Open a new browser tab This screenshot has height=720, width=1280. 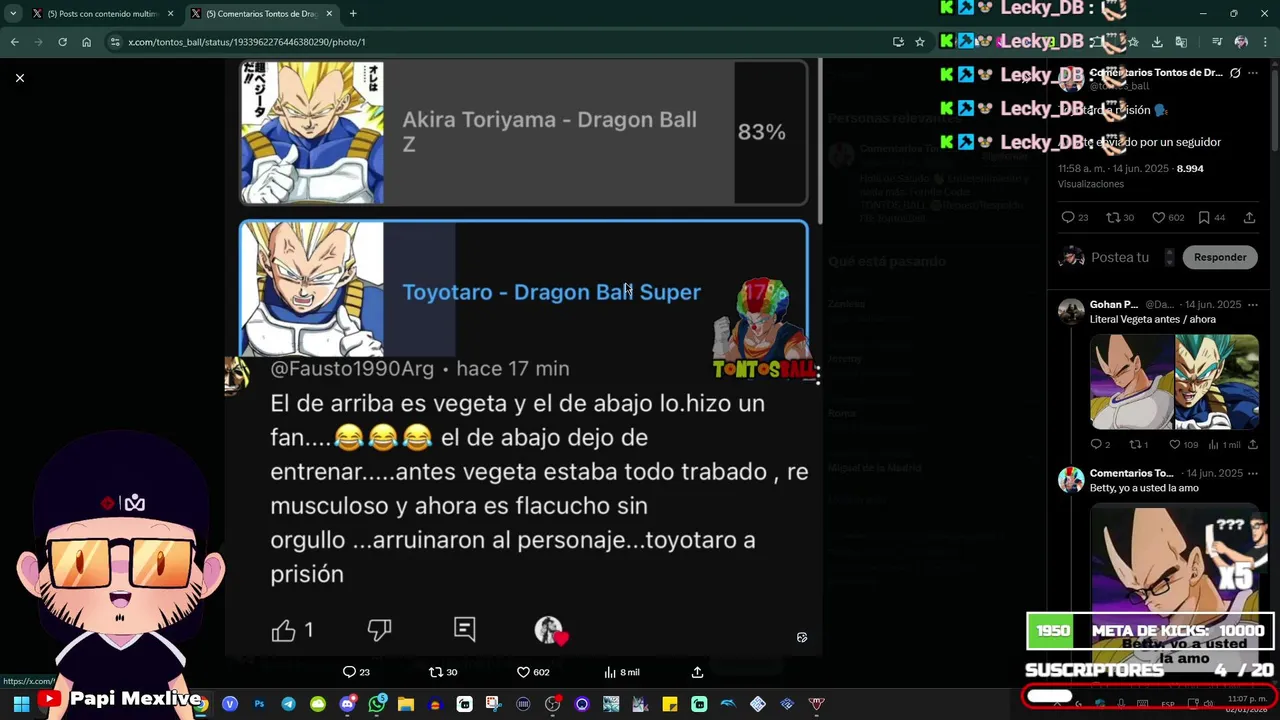point(353,14)
